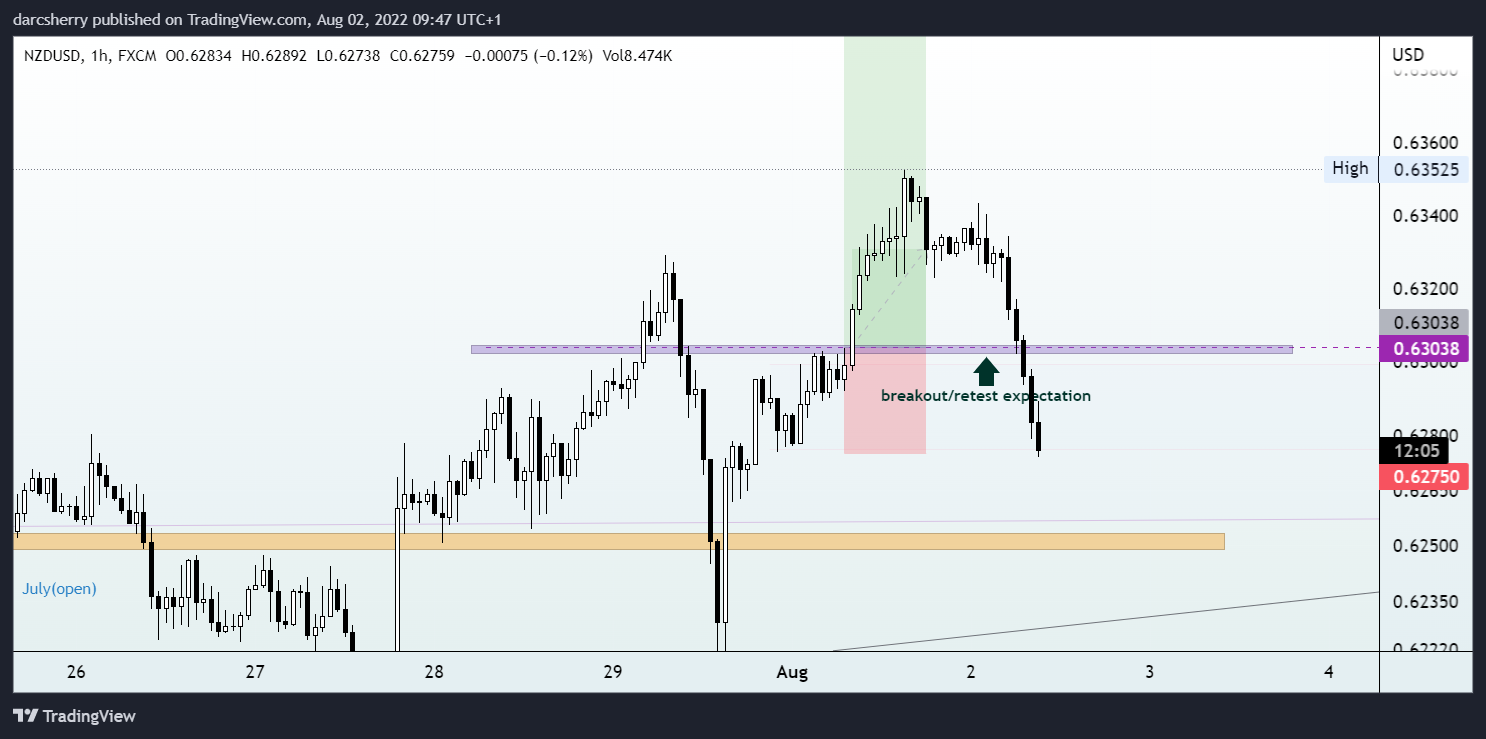Screen dimensions: 1486x739
Task: Click the date label 29 on time axis
Action: coord(613,672)
